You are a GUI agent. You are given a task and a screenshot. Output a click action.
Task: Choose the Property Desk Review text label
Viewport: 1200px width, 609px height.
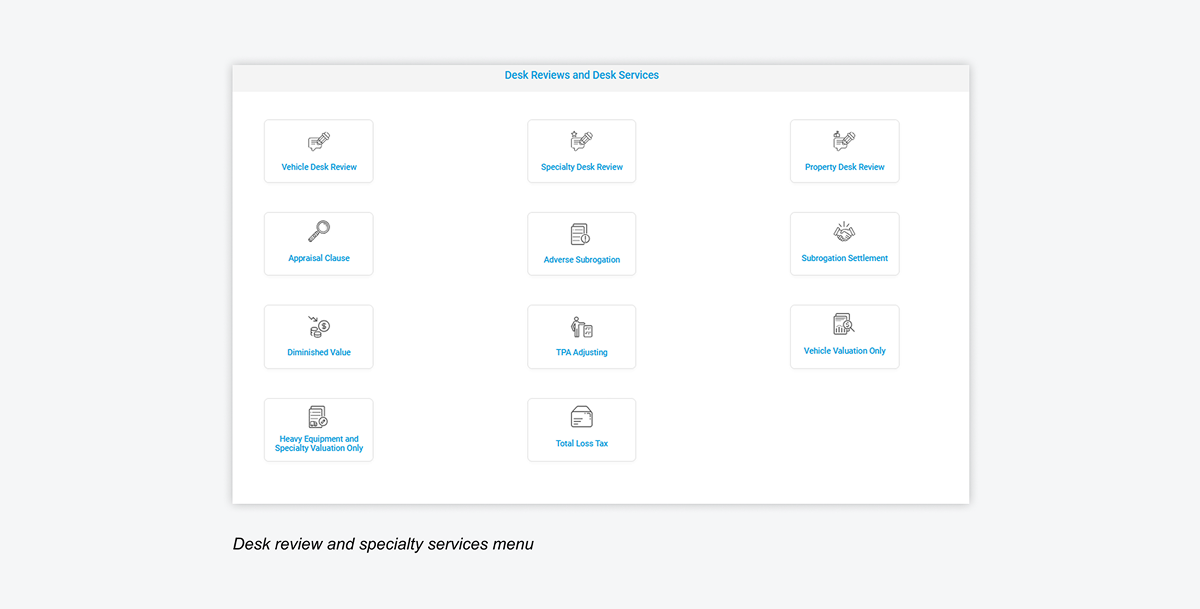[844, 167]
